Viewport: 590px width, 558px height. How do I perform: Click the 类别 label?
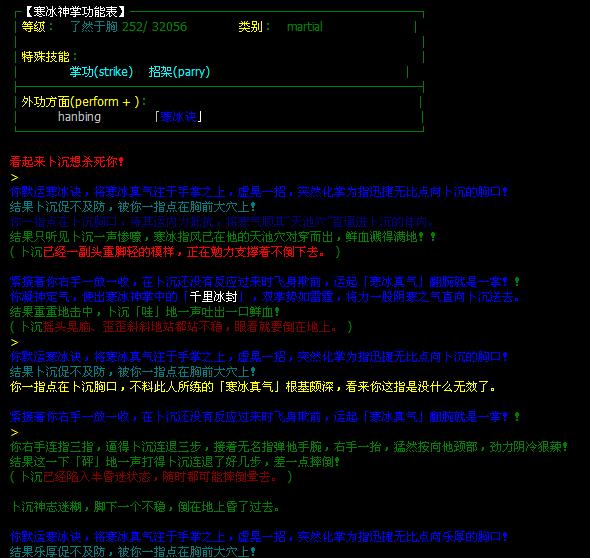click(251, 27)
